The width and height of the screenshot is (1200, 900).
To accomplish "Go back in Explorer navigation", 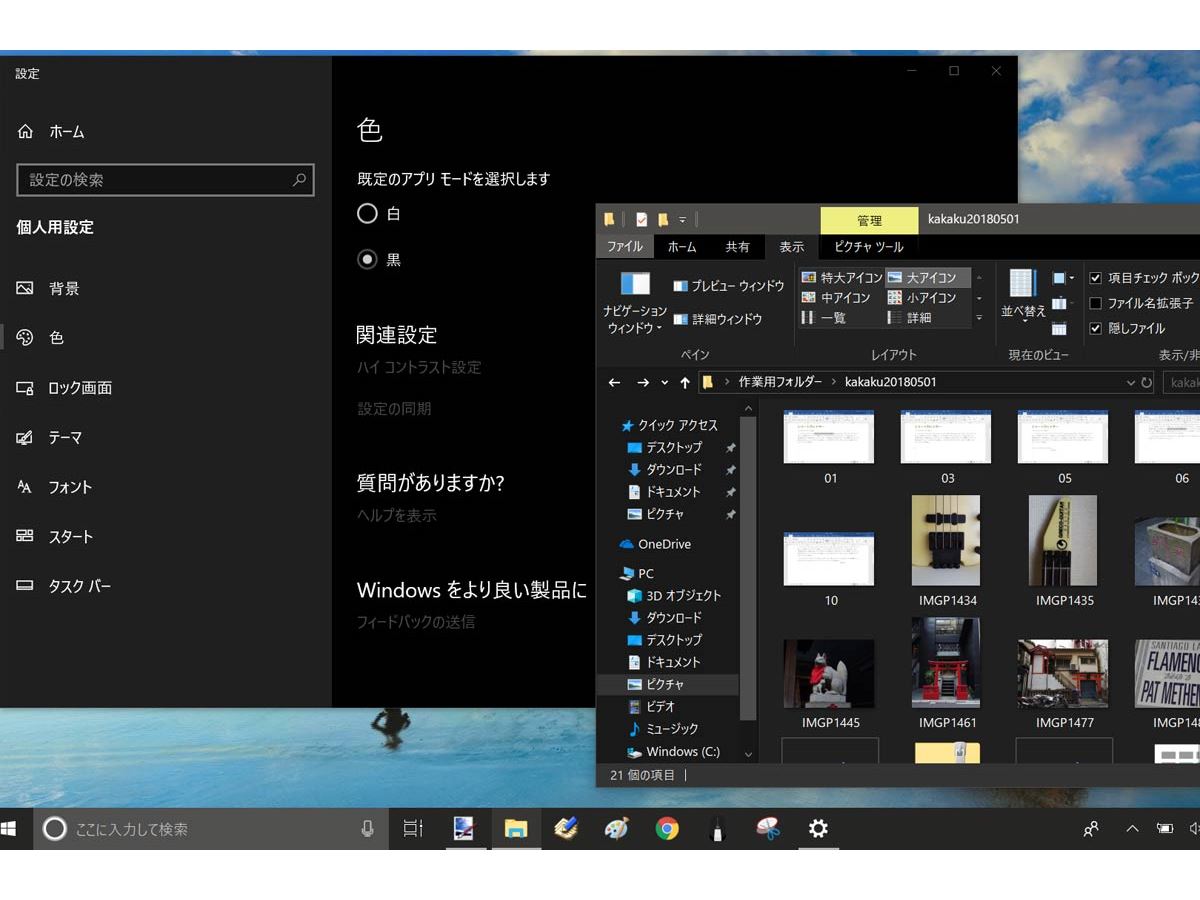I will pyautogui.click(x=614, y=382).
